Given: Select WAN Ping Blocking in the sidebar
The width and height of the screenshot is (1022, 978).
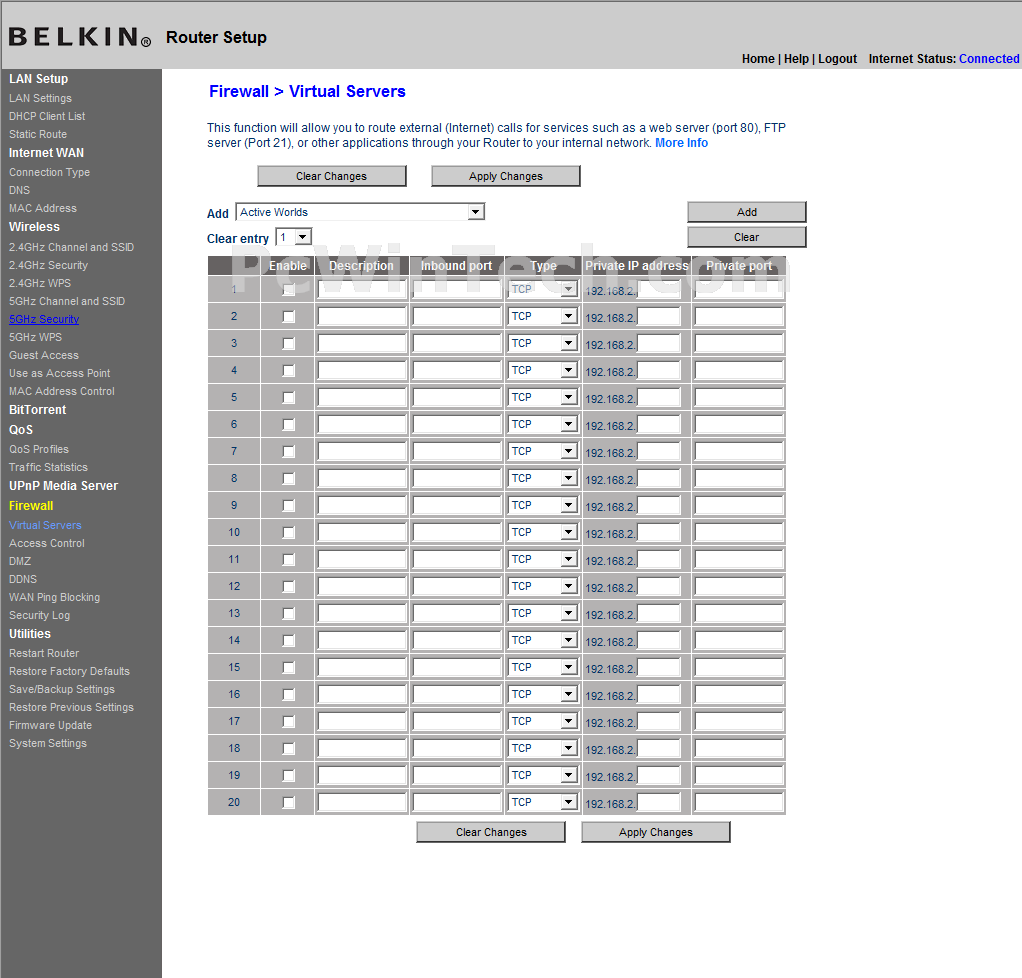Looking at the screenshot, I should pos(55,597).
